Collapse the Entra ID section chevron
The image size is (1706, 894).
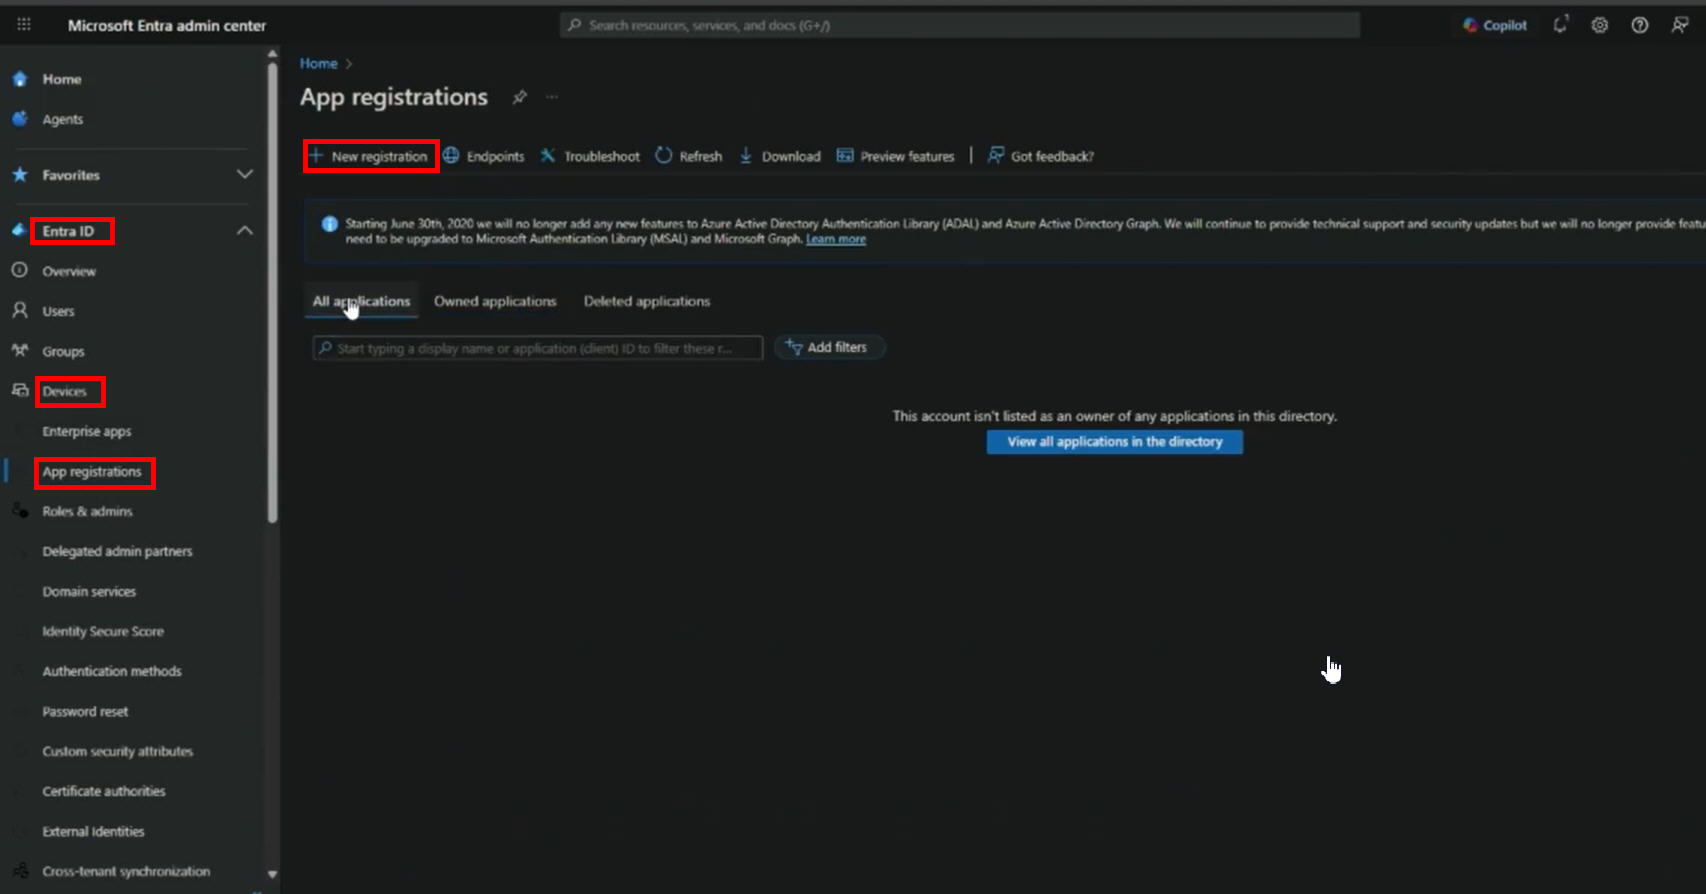point(245,231)
